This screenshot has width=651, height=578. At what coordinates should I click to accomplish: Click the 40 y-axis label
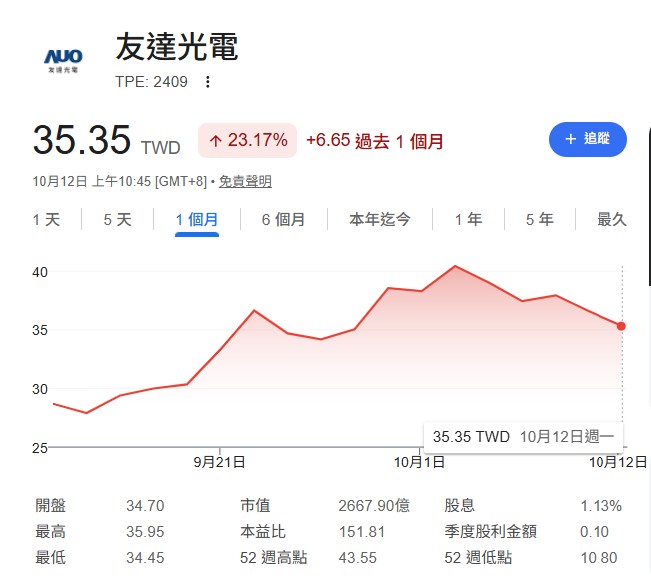point(40,272)
